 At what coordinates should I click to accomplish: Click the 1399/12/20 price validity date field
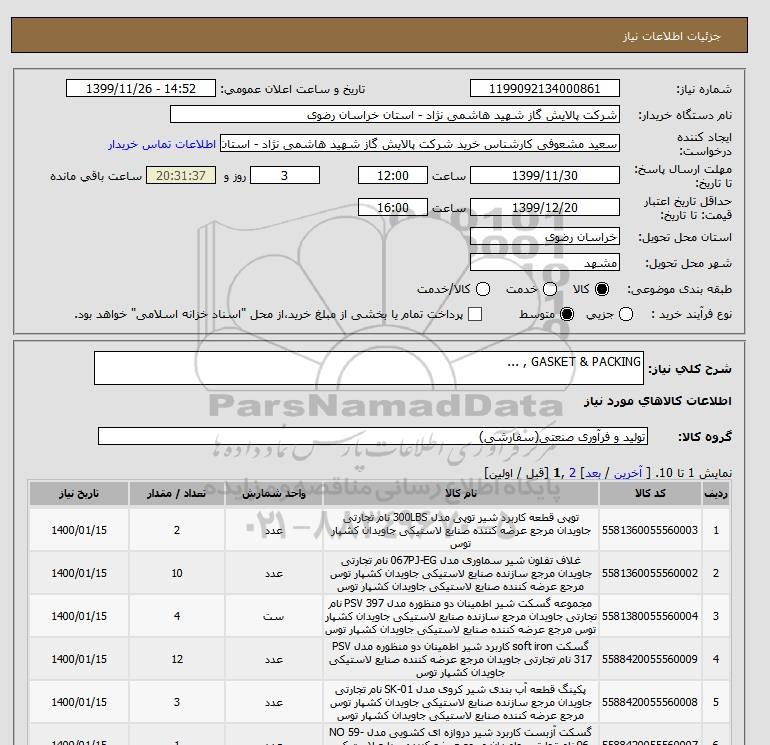point(545,207)
